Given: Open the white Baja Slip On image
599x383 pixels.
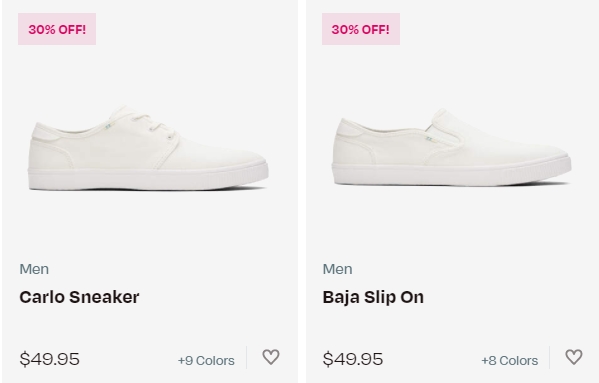Looking at the screenshot, I should 452,147.
